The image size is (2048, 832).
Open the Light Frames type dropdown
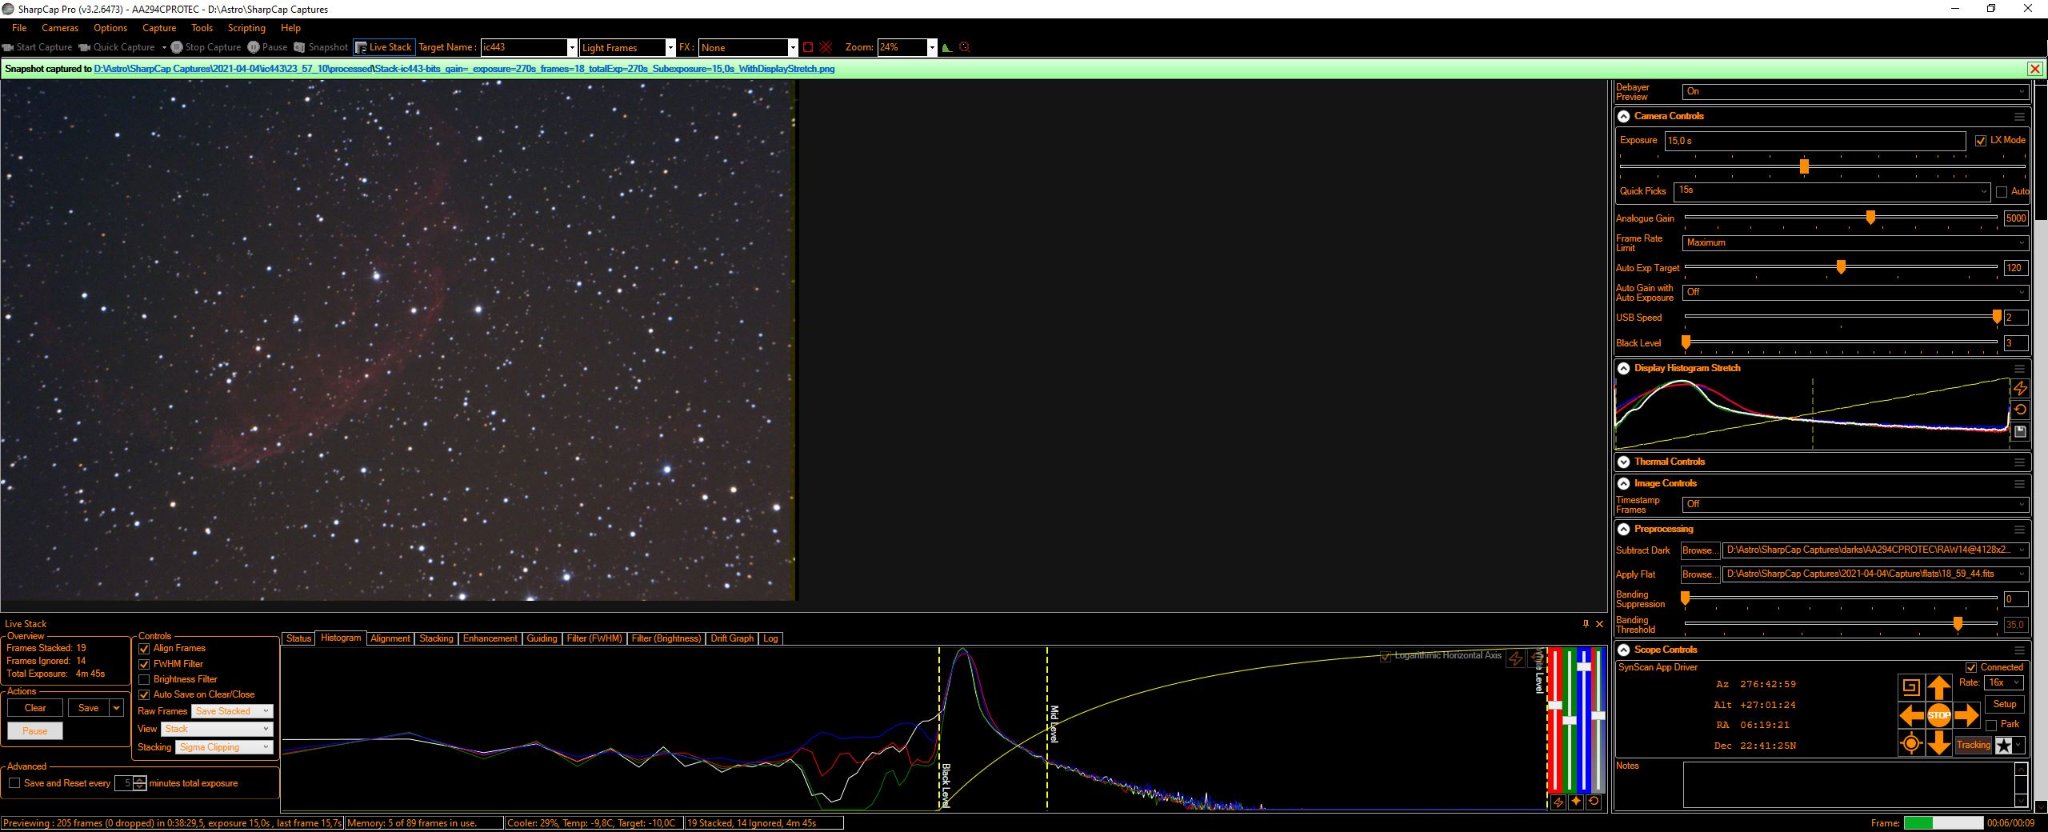[670, 47]
